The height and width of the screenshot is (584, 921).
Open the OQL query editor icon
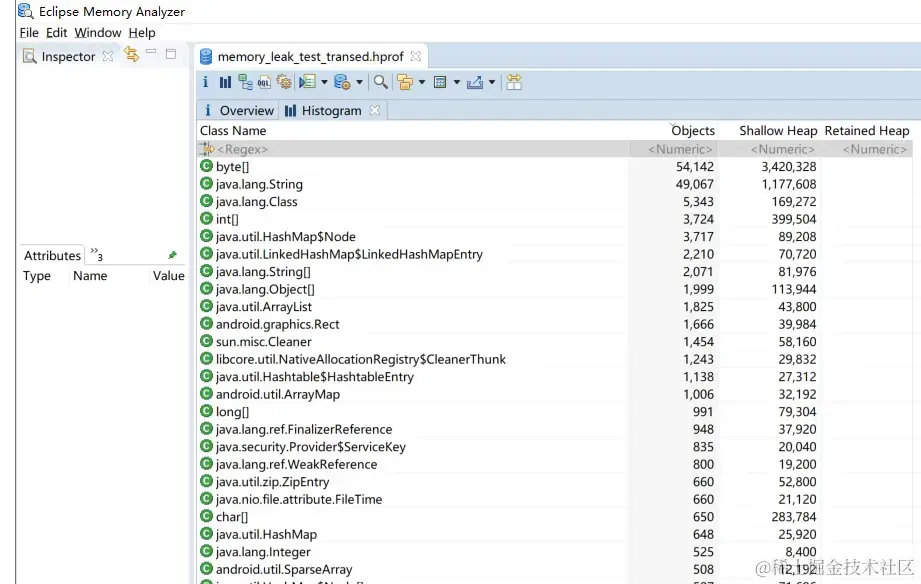264,82
